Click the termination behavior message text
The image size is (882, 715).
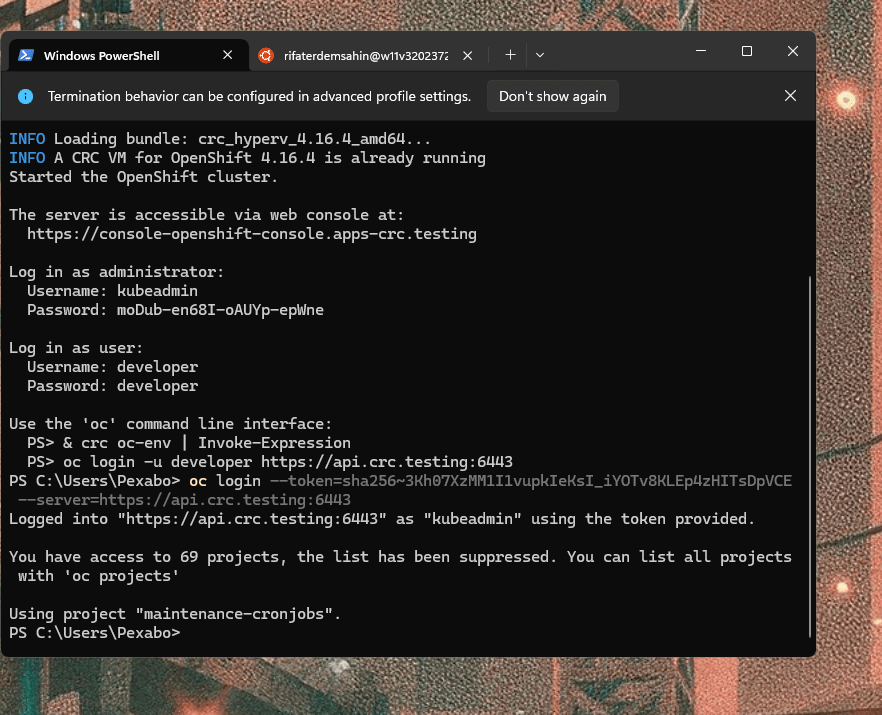259,96
